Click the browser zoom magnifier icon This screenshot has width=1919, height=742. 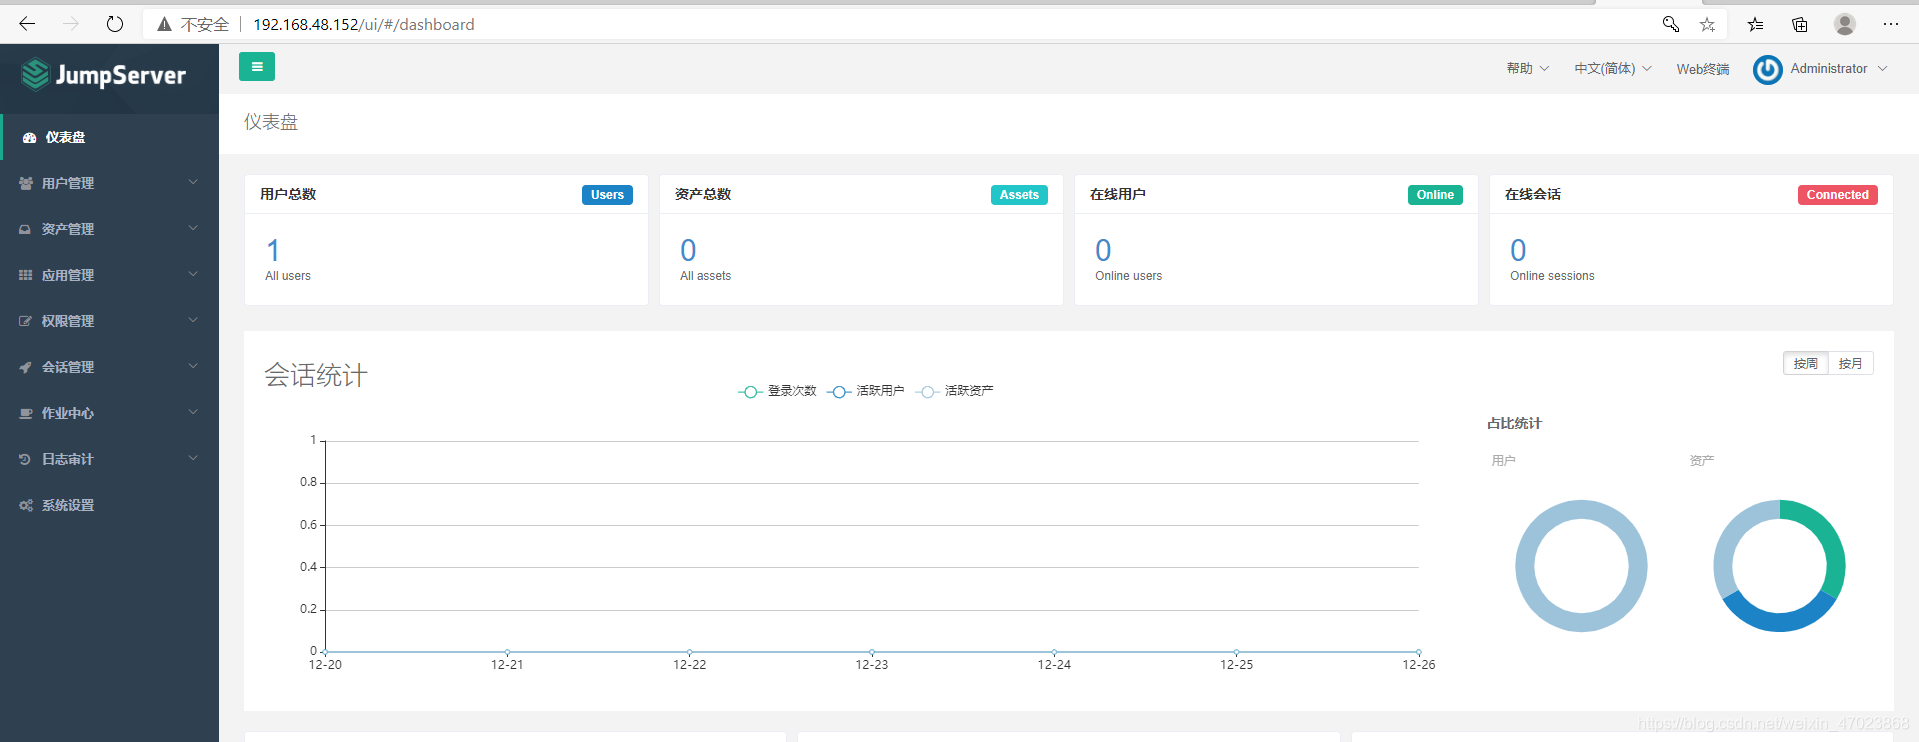[x=1670, y=24]
